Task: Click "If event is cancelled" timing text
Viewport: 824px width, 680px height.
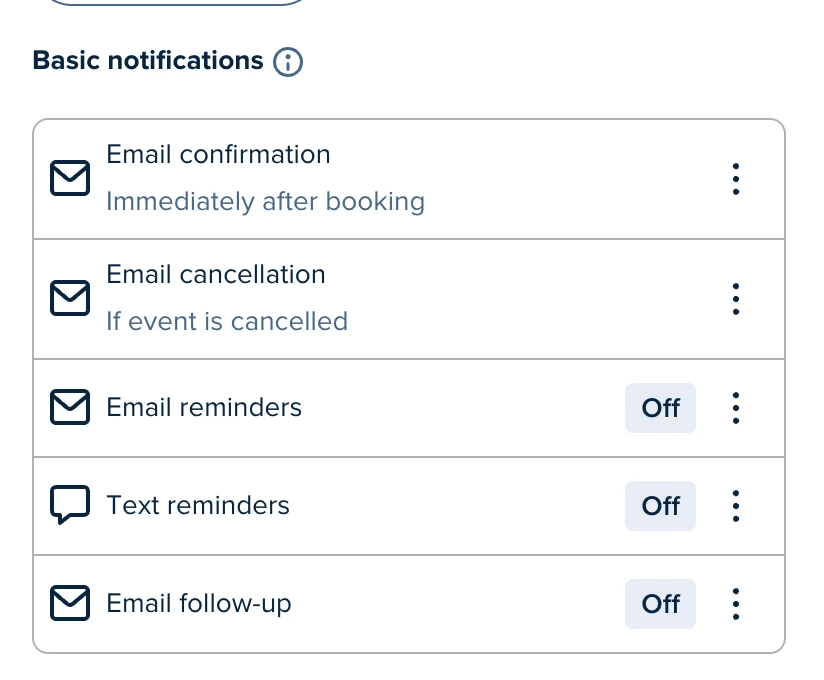Action: [x=227, y=322]
